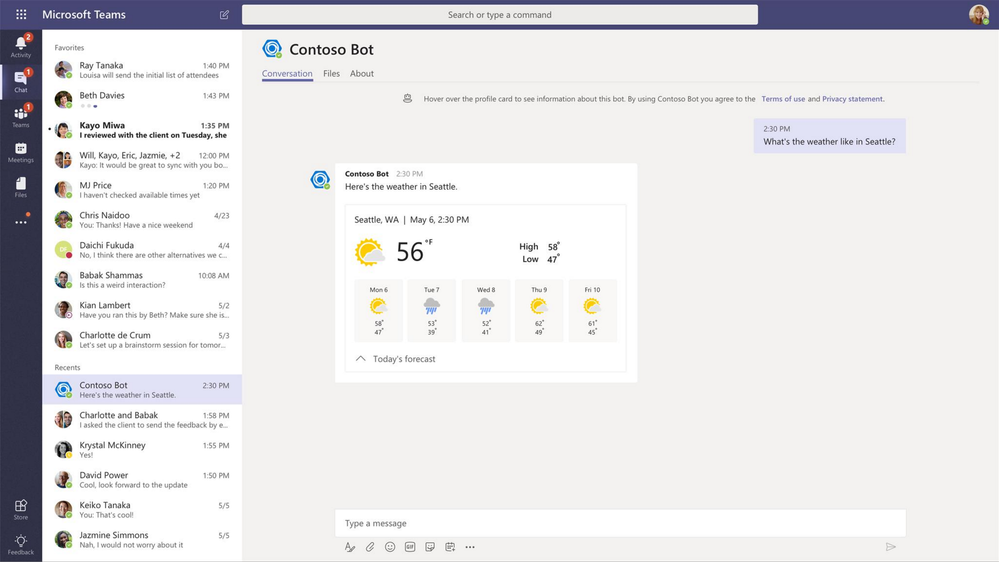Viewport: 999px width, 562px height.
Task: Open chat with Daichi Fukuda
Action: [142, 250]
